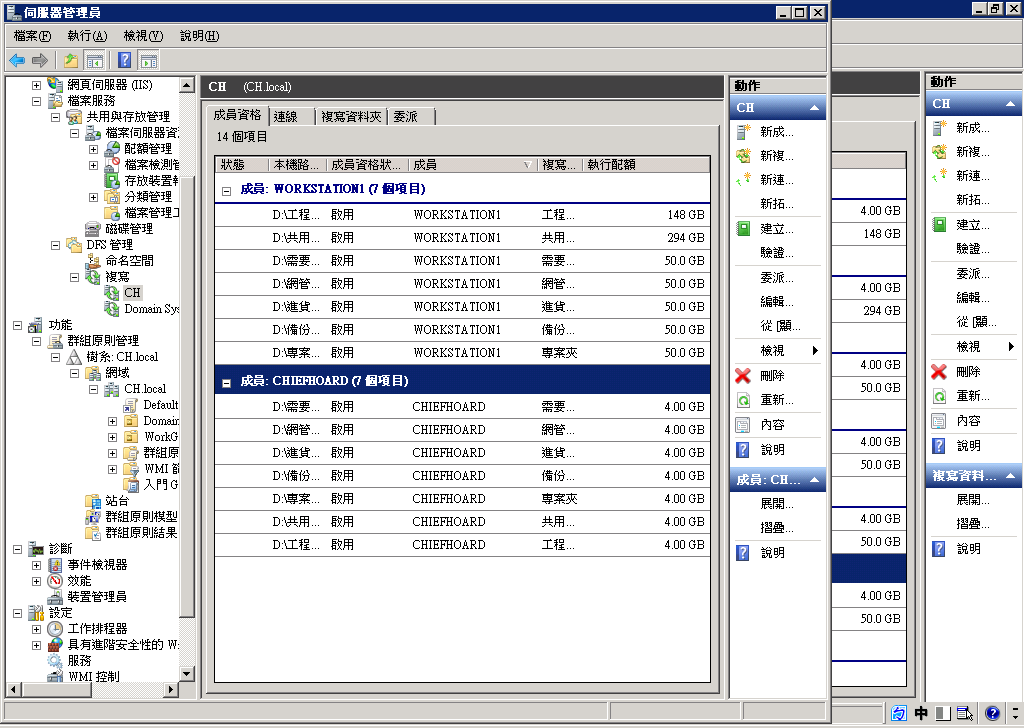This screenshot has width=1024, height=728.
Task: Click the 效能 performance tree icon
Action: click(56, 580)
